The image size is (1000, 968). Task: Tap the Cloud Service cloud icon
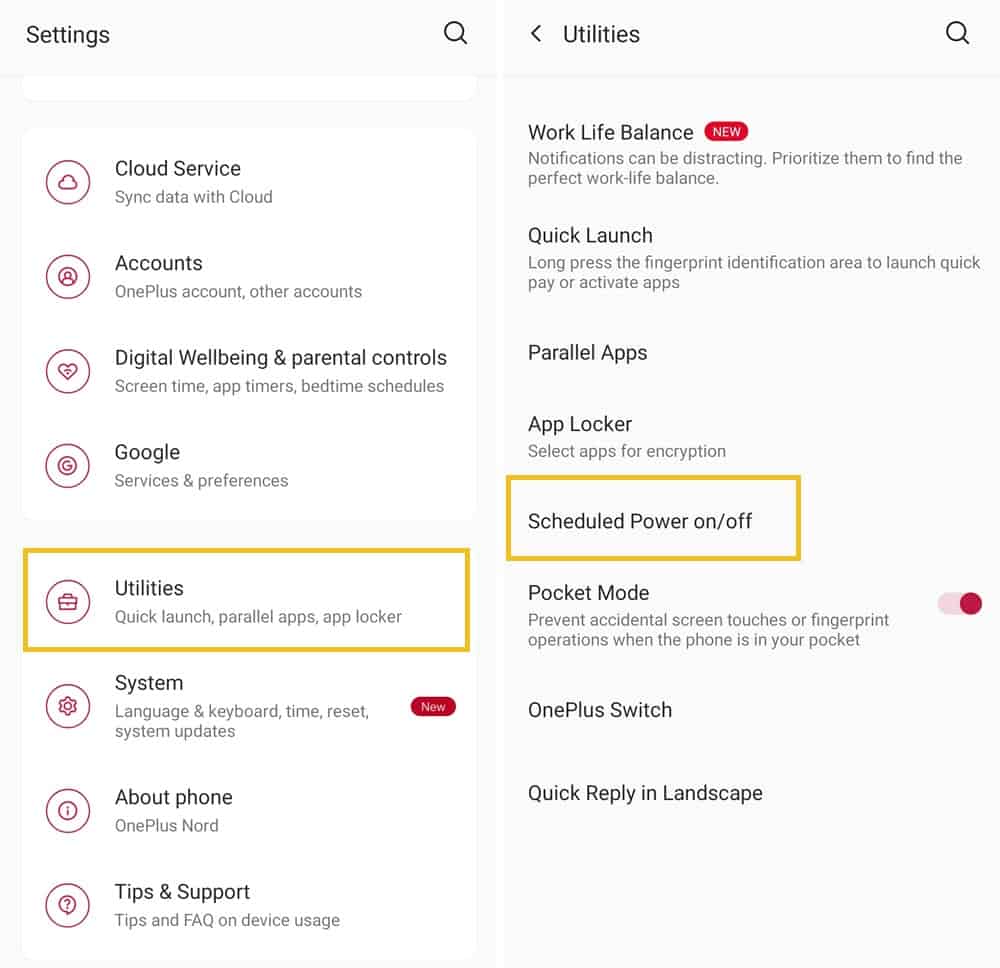[x=68, y=182]
